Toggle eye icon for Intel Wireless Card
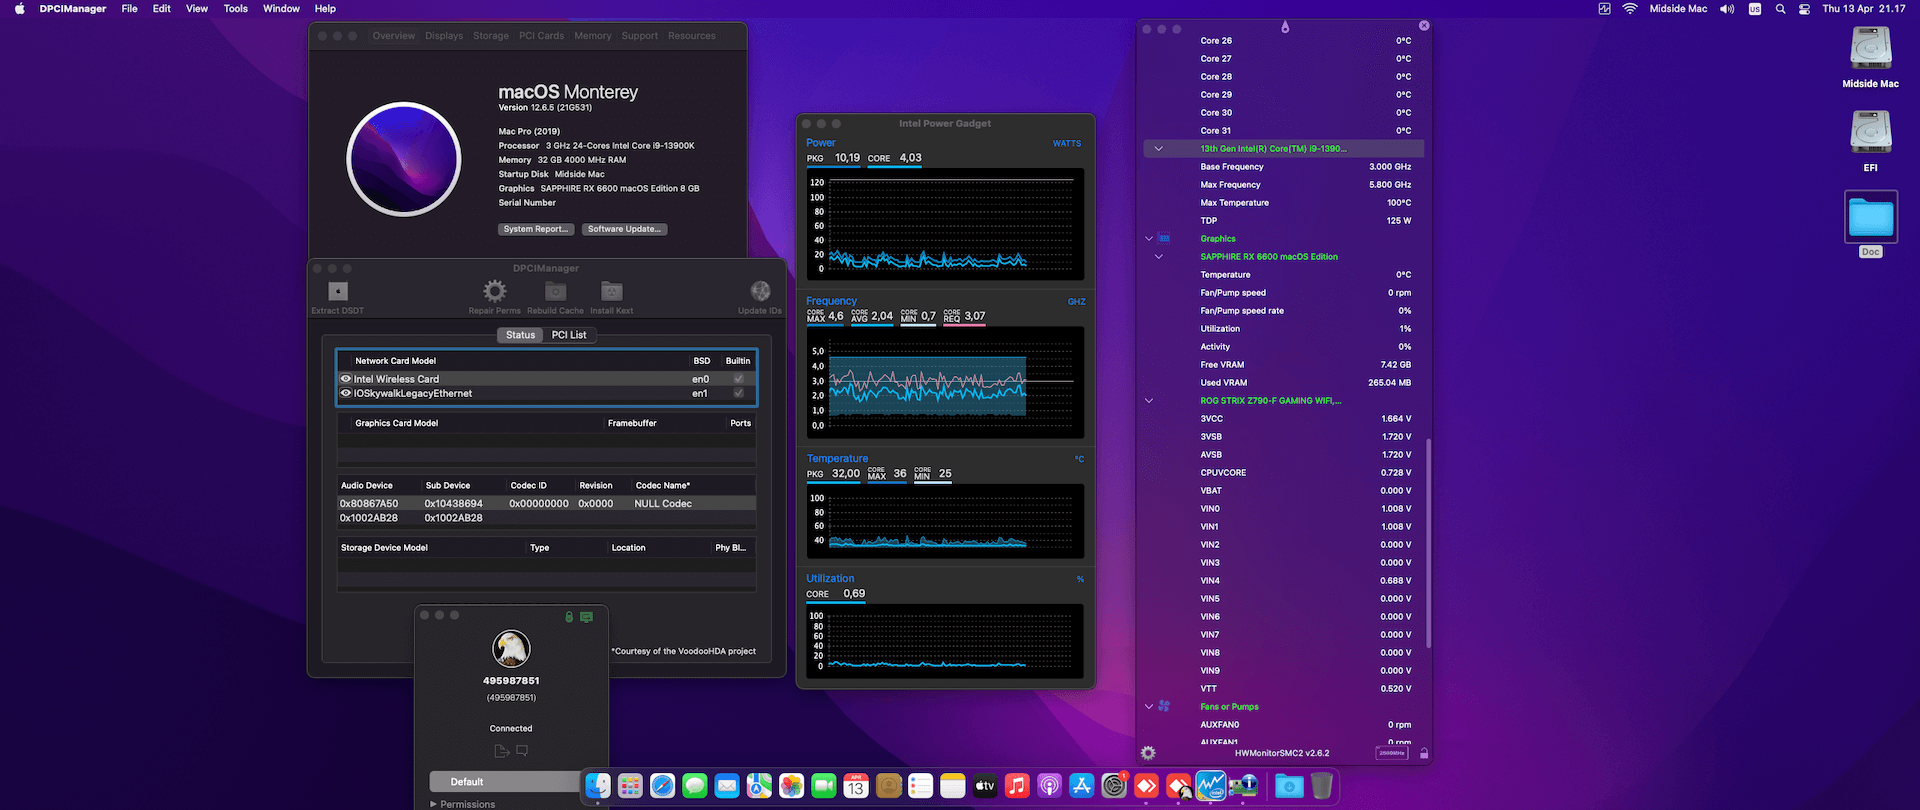The height and width of the screenshot is (810, 1920). 346,379
